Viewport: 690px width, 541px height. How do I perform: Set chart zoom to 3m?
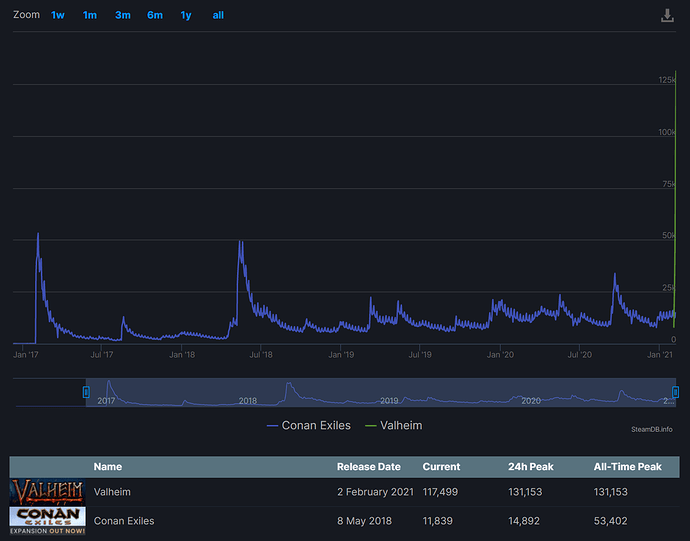point(123,15)
